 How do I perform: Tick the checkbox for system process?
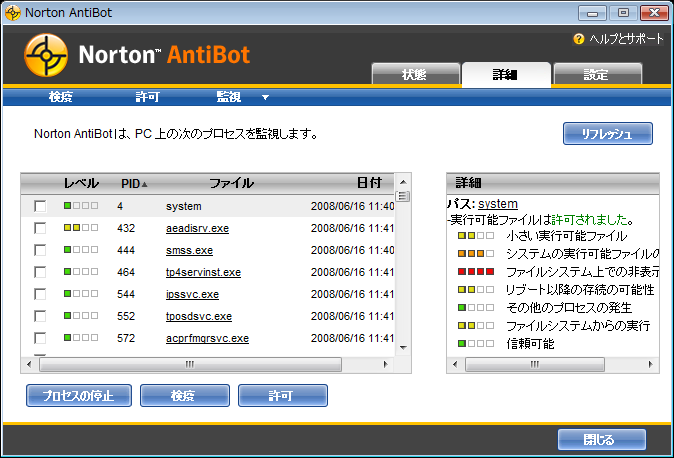[x=40, y=206]
